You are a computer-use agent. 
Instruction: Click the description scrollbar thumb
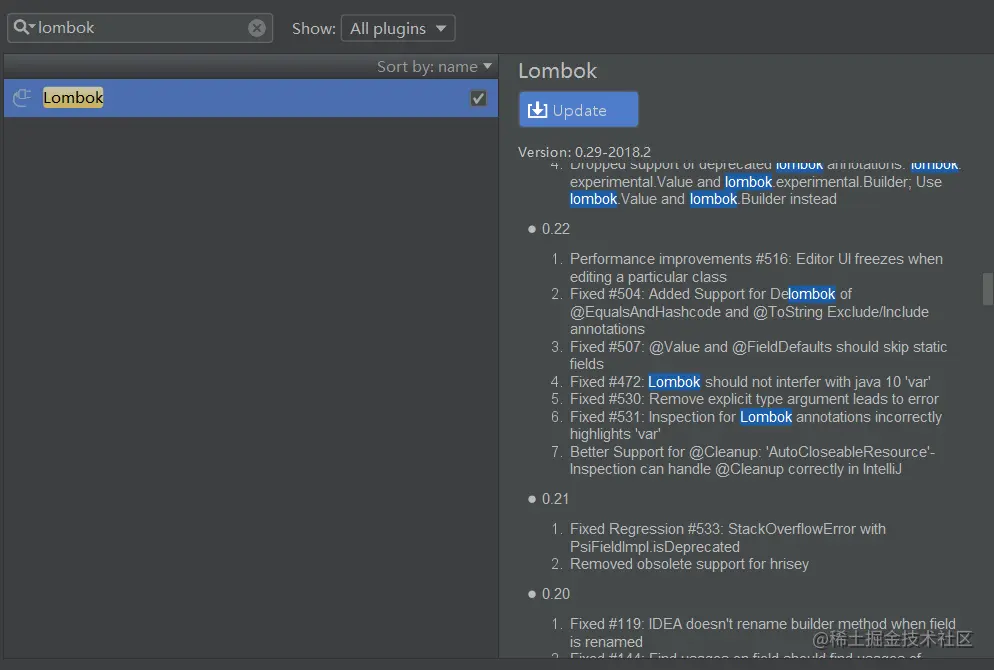(x=987, y=289)
